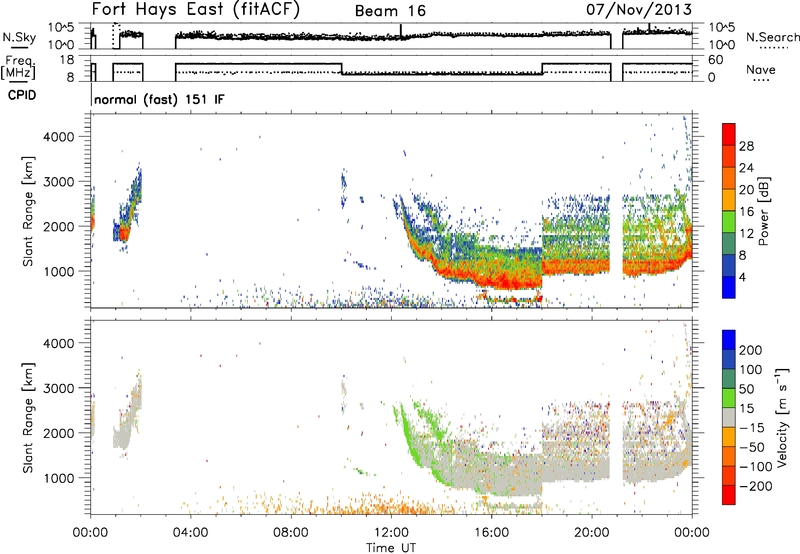Click the "50" label on Velocity colorbar
This screenshot has width=800, height=554.
pyautogui.click(x=746, y=389)
